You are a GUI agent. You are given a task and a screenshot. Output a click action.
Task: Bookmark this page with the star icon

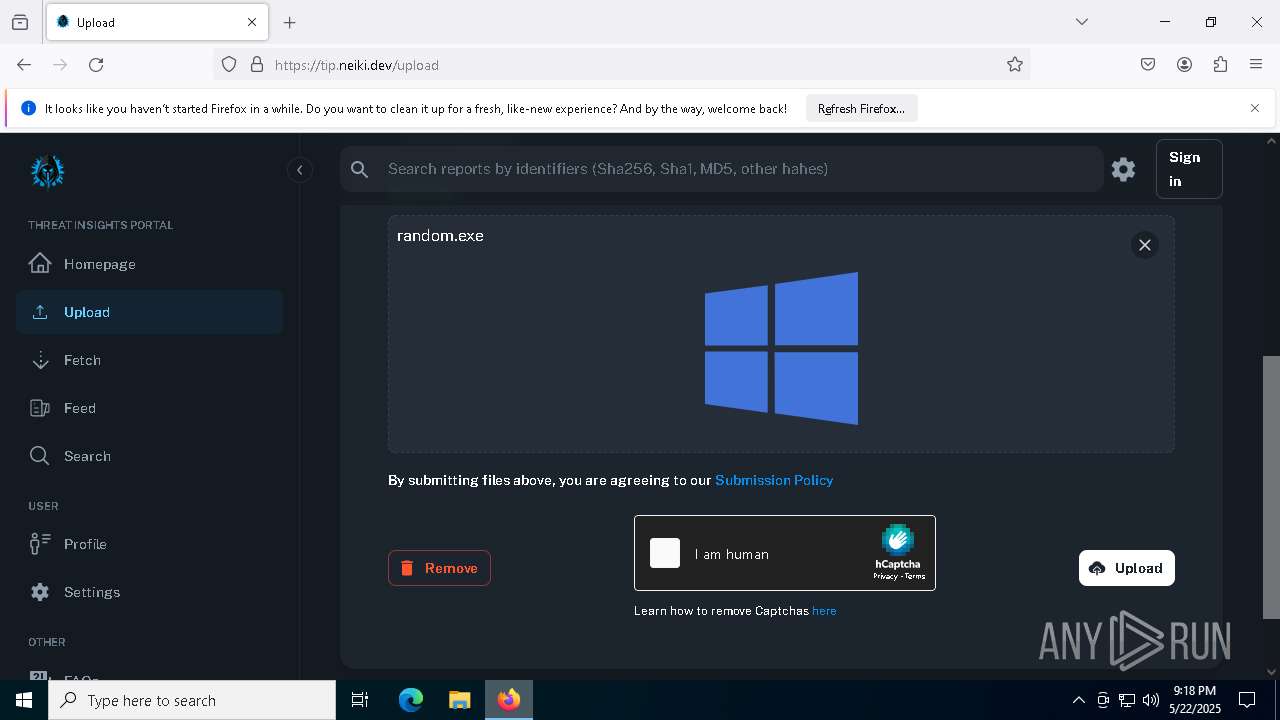1015,64
